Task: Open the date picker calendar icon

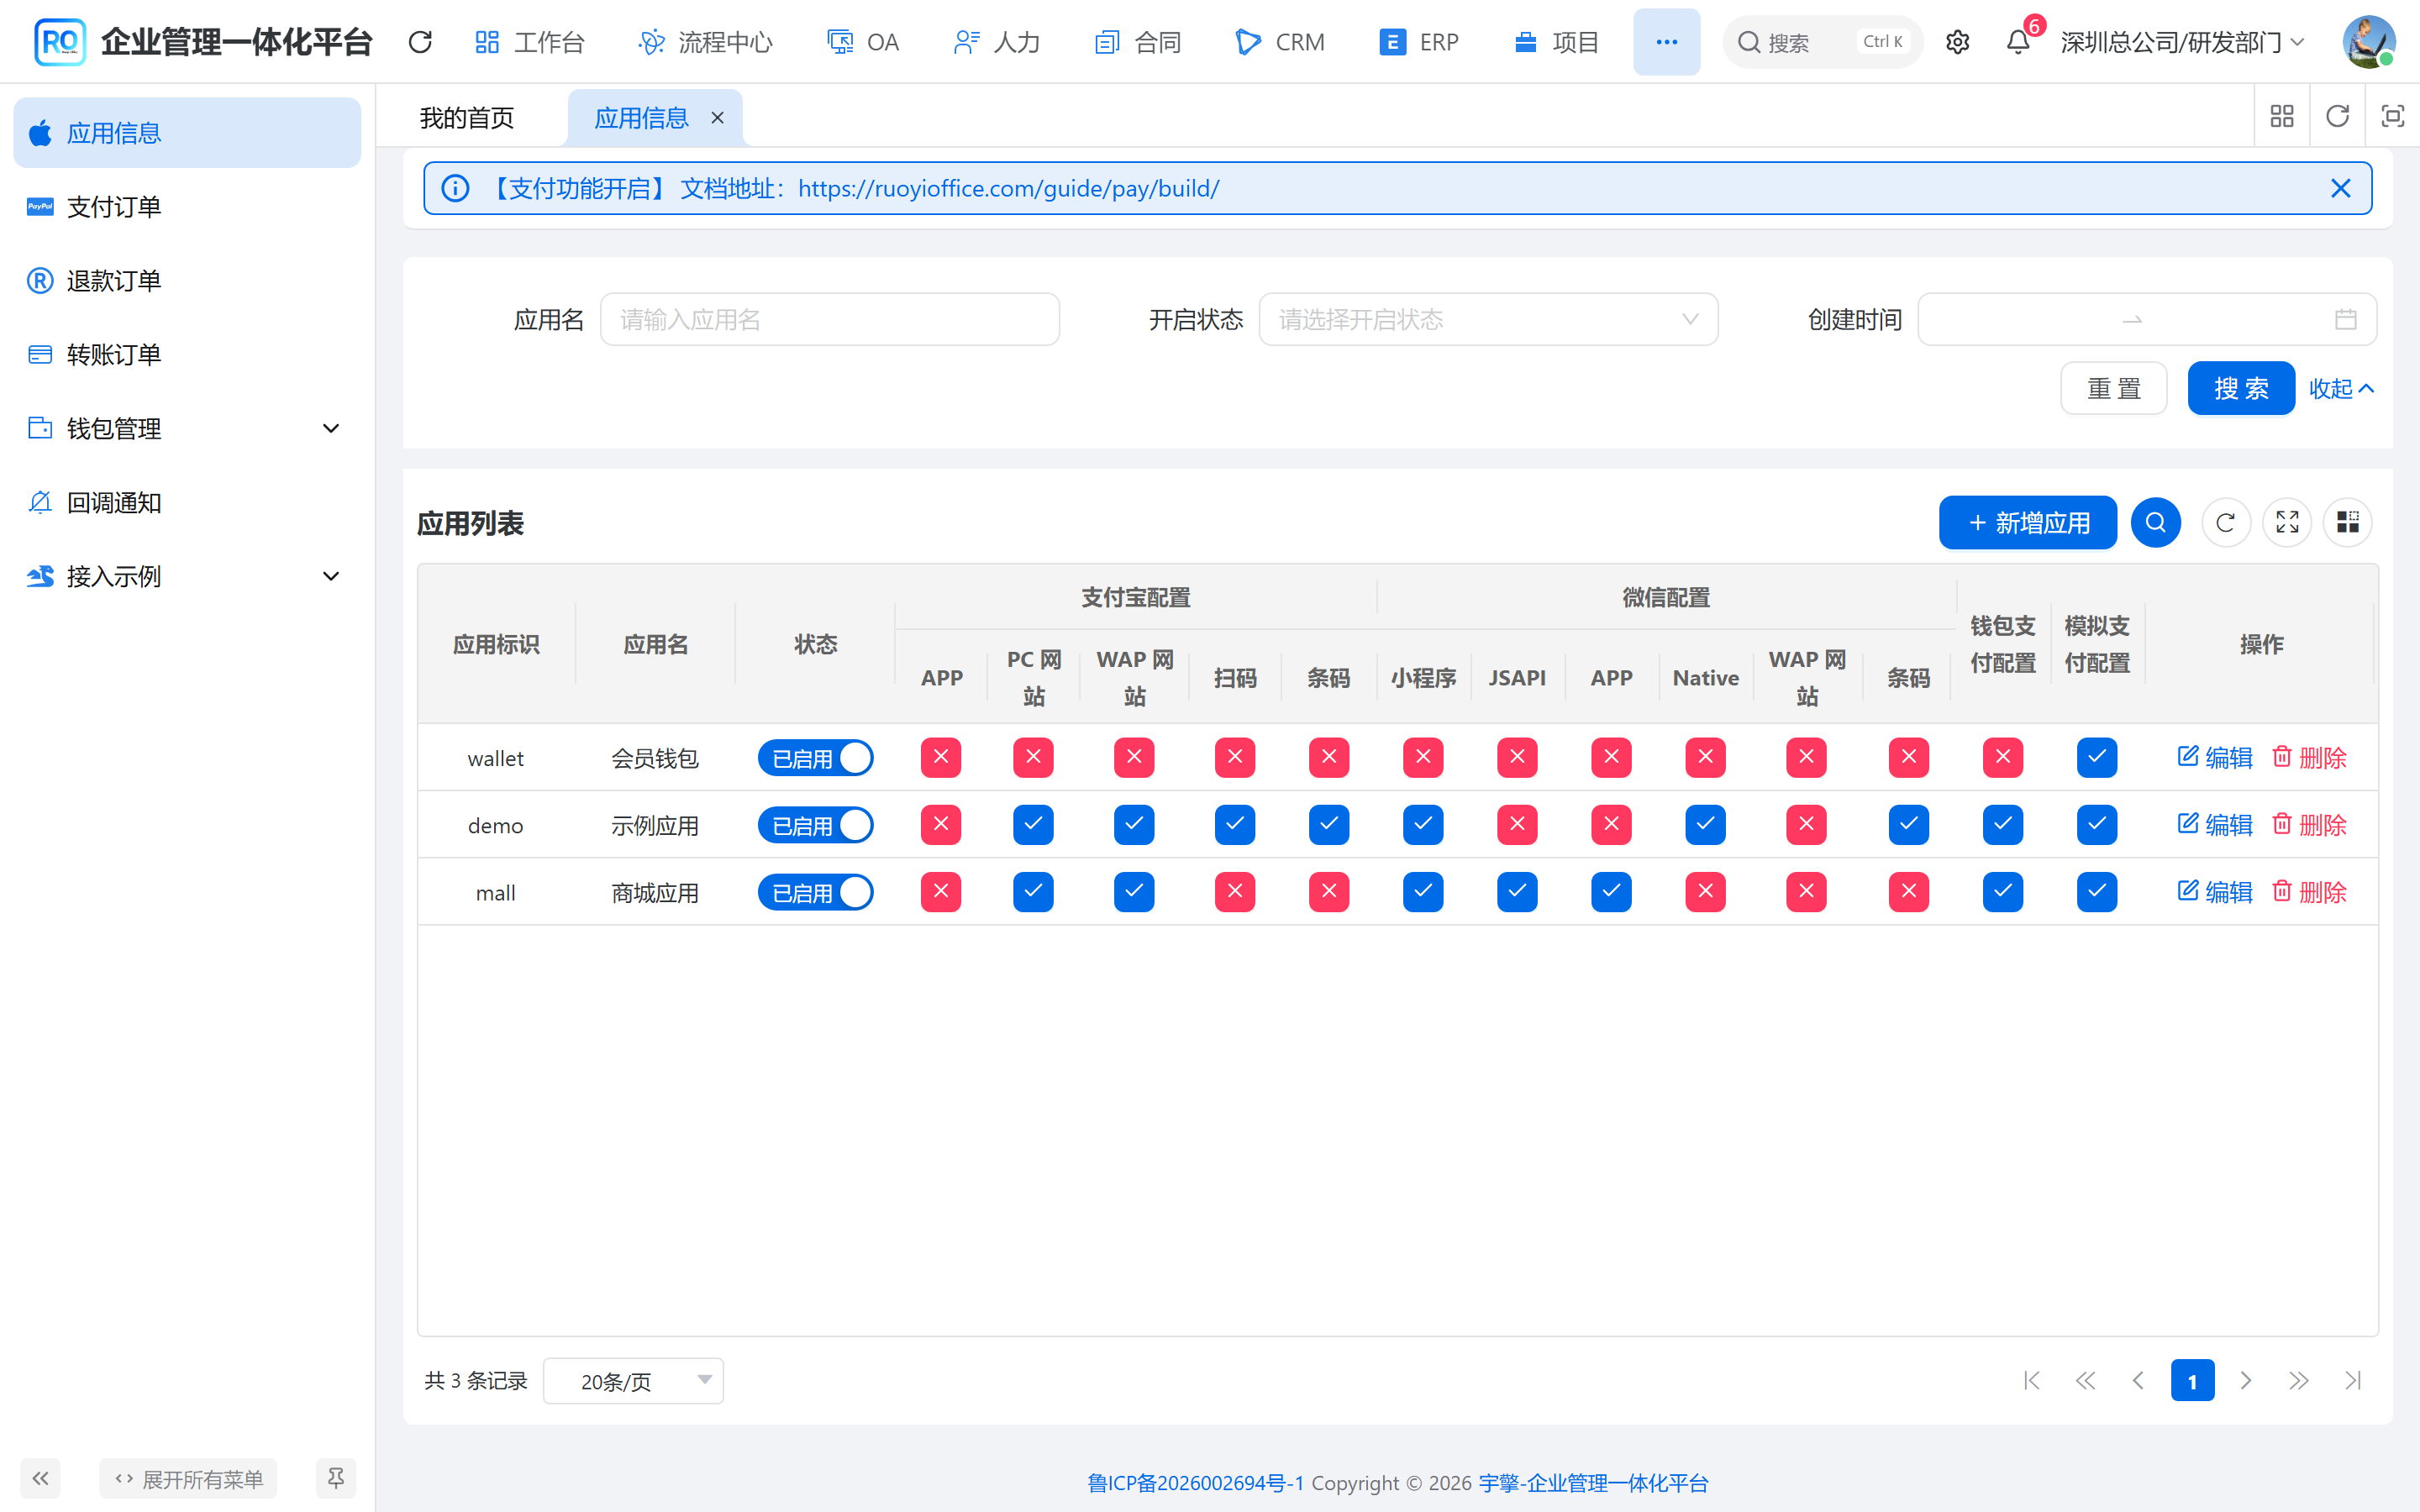Action: (x=2345, y=319)
